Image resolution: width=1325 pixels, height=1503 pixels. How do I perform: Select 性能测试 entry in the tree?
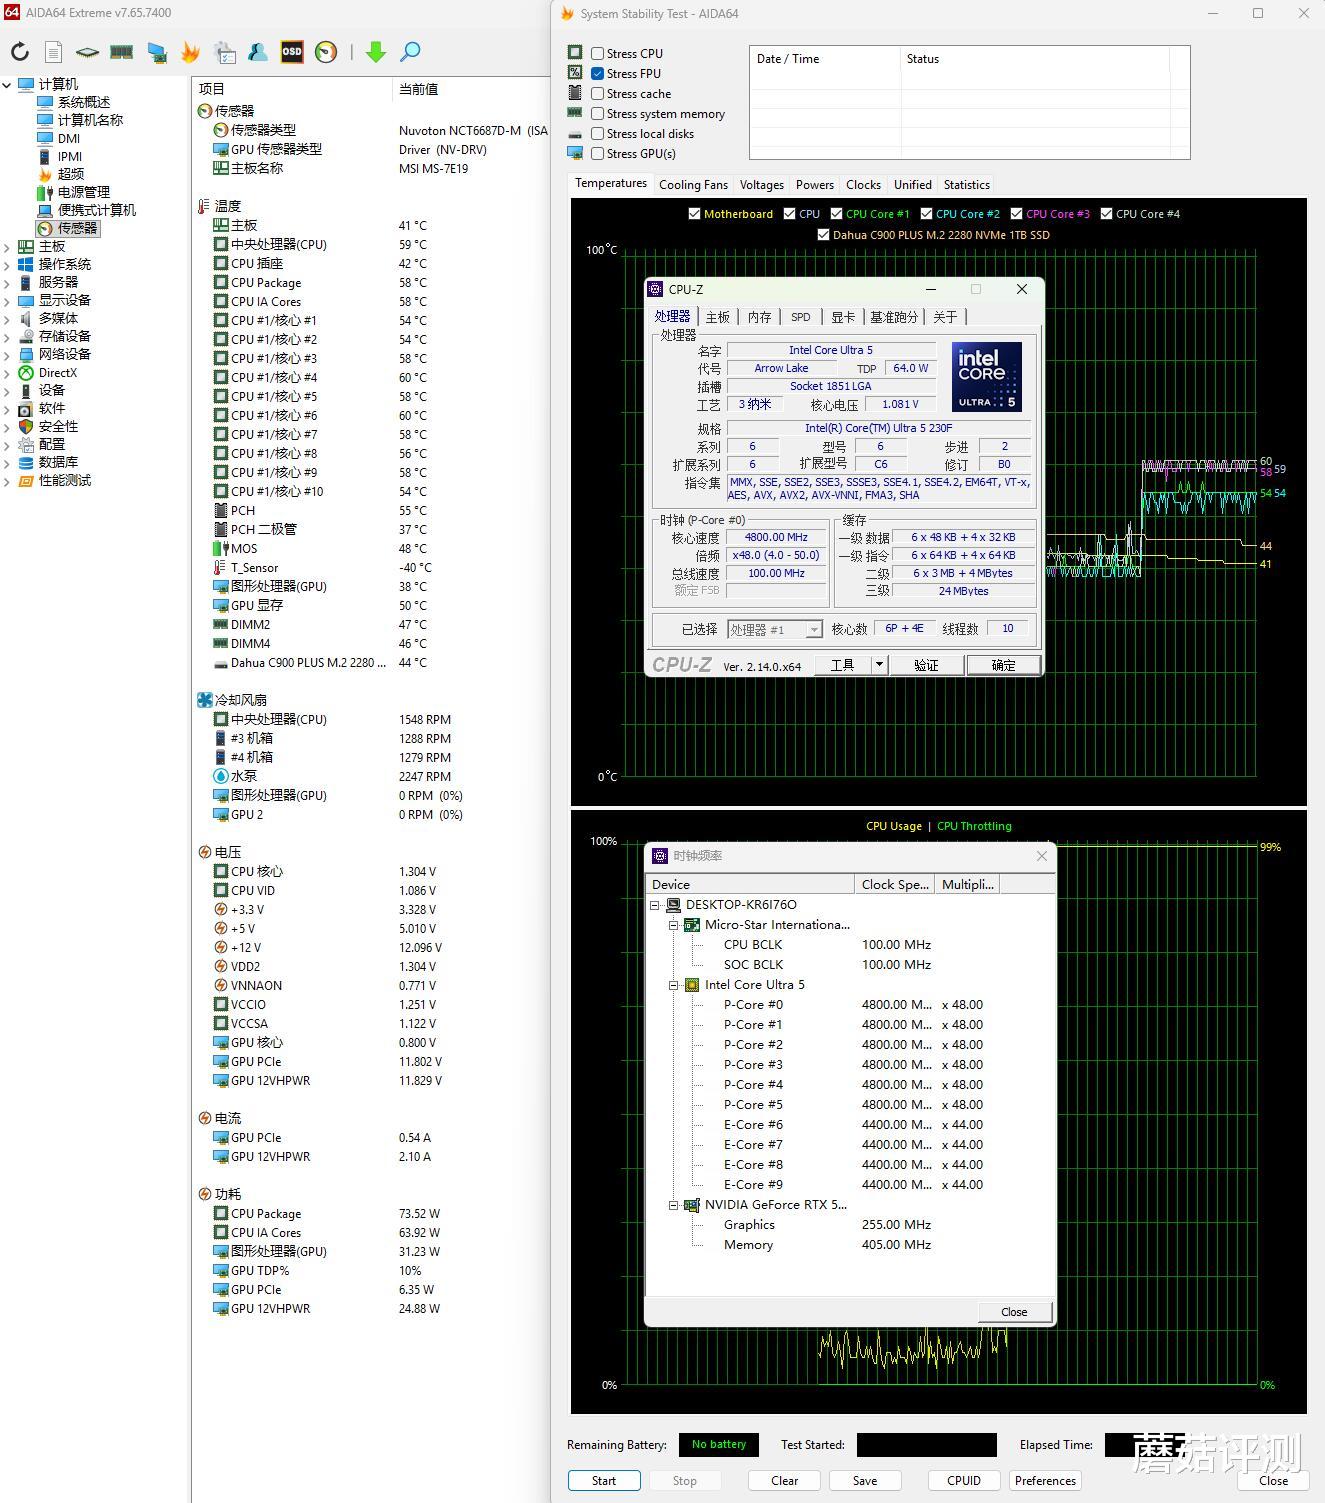pos(65,480)
